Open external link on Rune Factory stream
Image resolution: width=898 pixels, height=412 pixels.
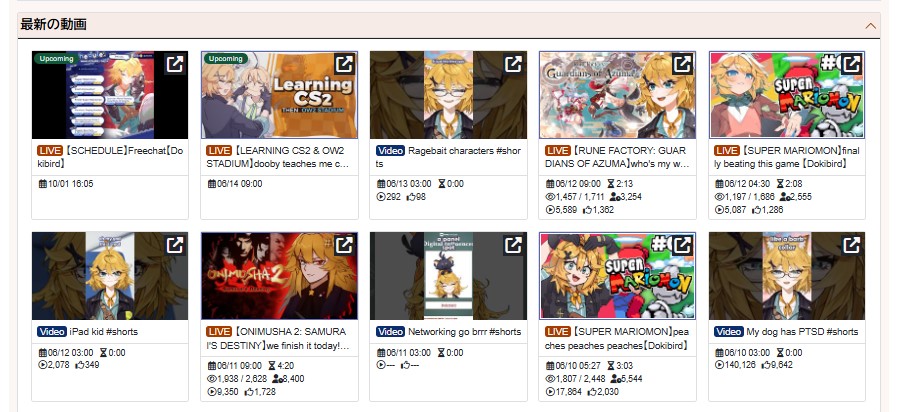tap(682, 64)
